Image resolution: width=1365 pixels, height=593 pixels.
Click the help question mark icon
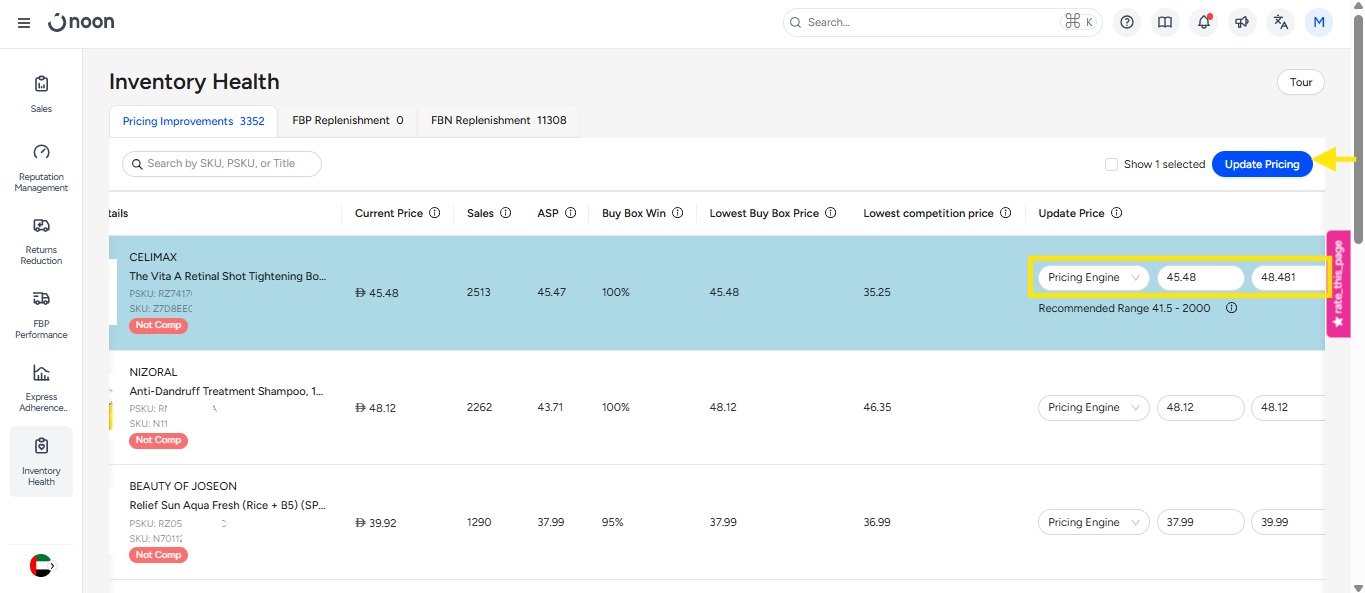(x=1127, y=22)
